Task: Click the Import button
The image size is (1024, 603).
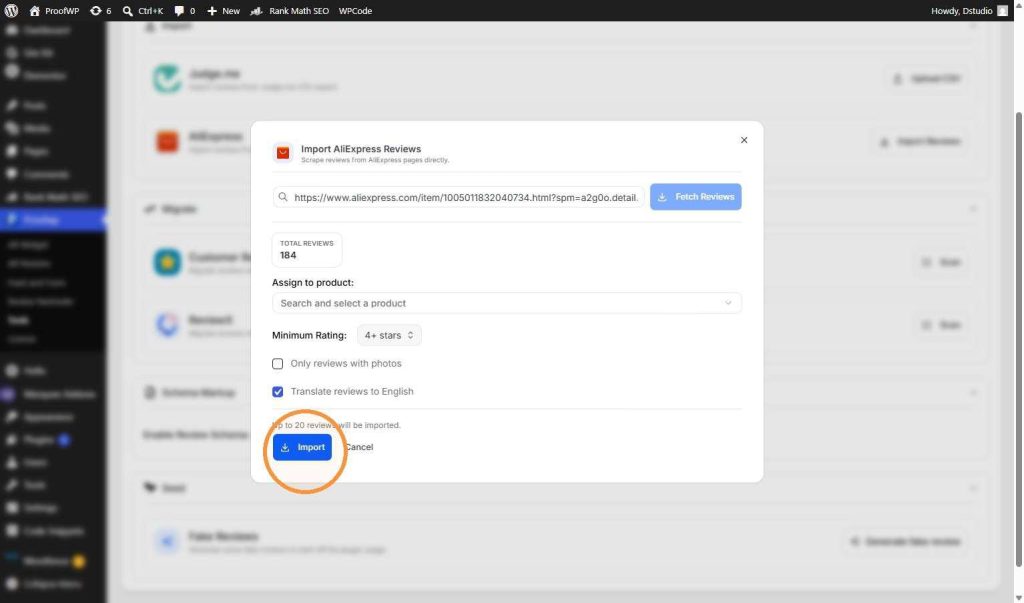Action: [x=302, y=447]
